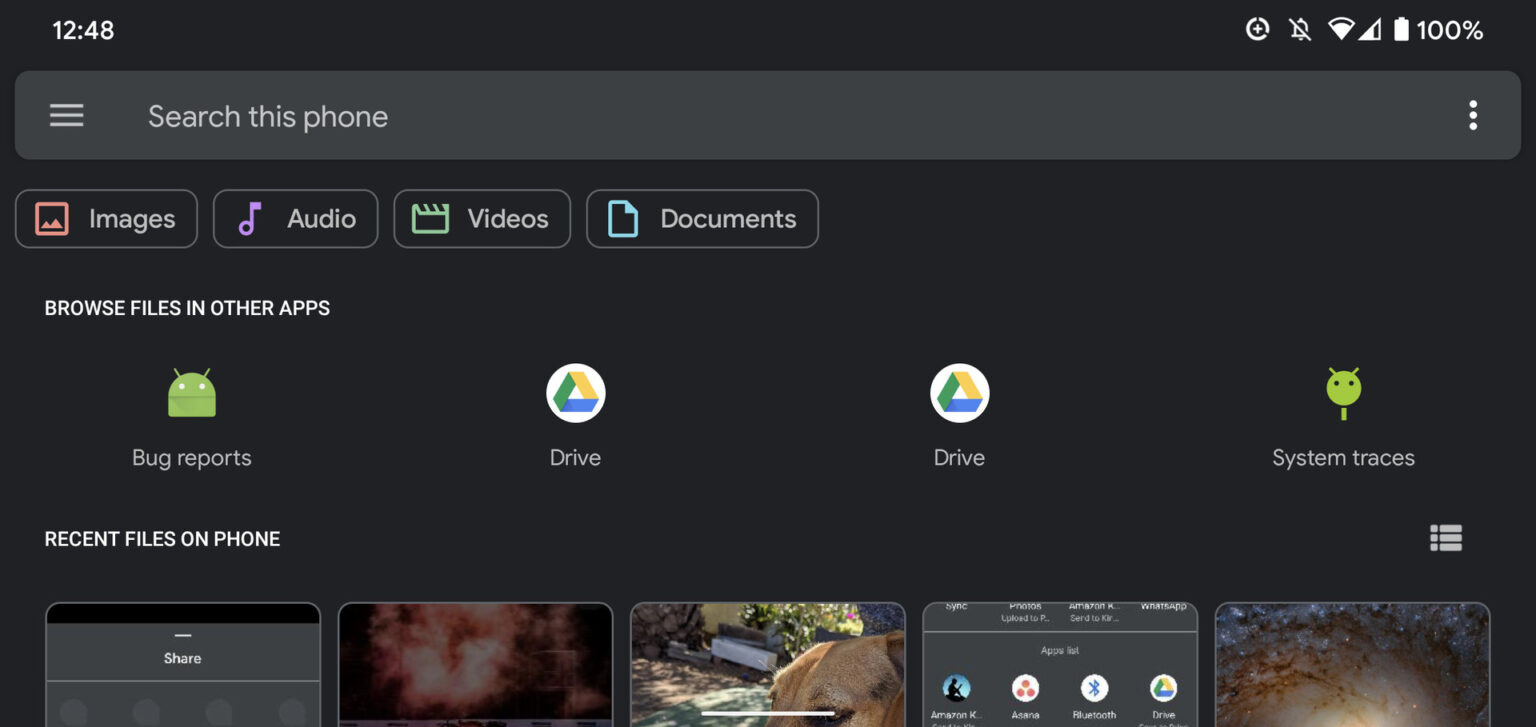Filter by Images chip
The image size is (1536, 727).
[x=106, y=219]
